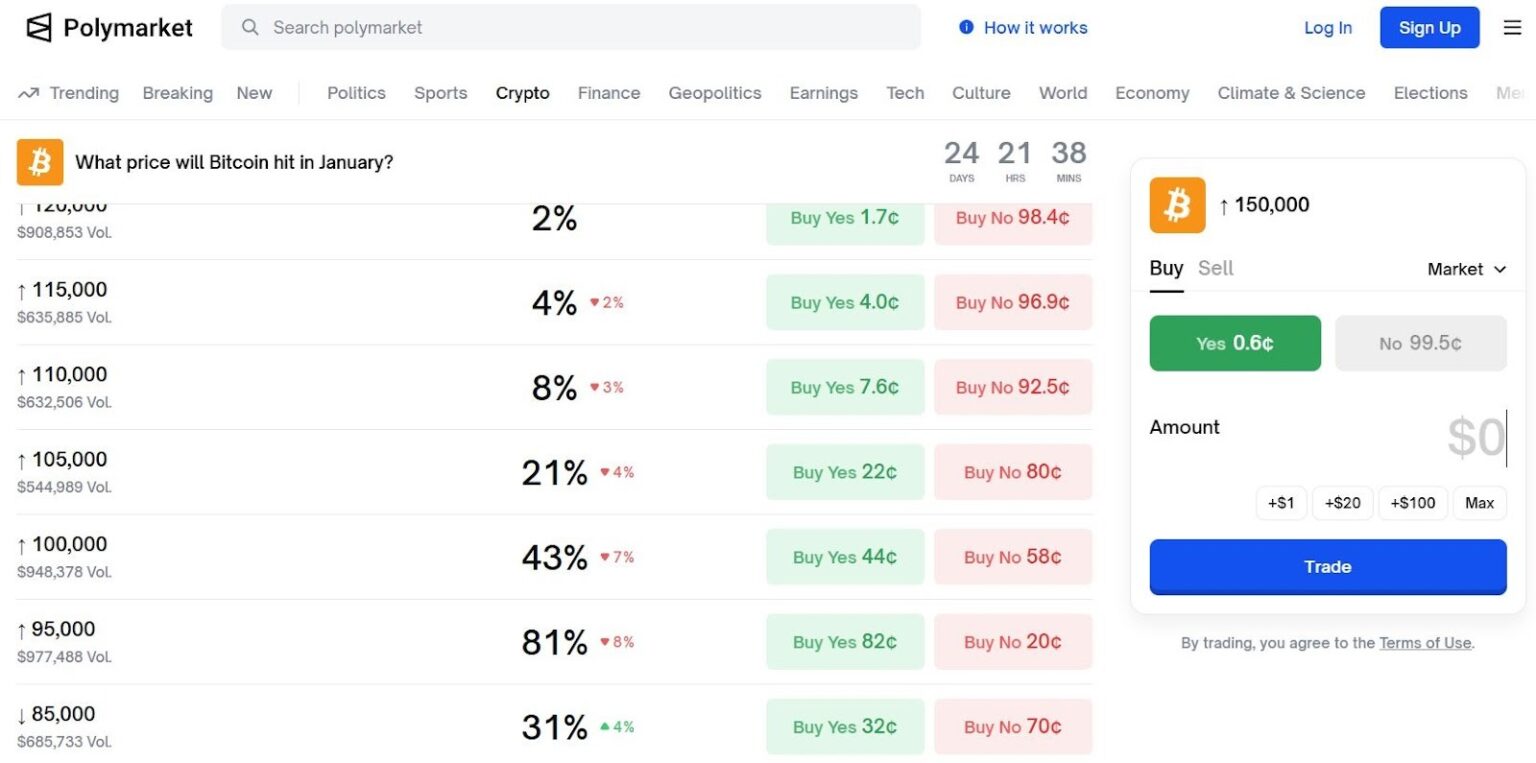Click the info icon beside How it works
The image size is (1536, 763).
pyautogui.click(x=966, y=28)
